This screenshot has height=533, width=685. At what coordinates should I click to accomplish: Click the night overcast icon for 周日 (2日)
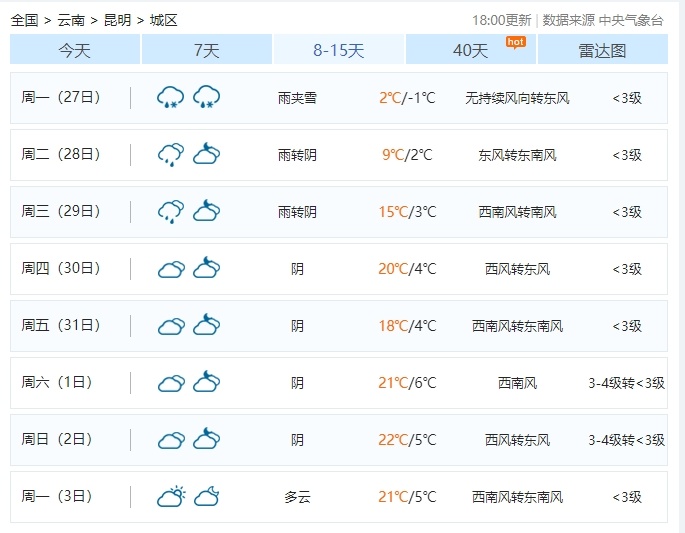coord(207,439)
